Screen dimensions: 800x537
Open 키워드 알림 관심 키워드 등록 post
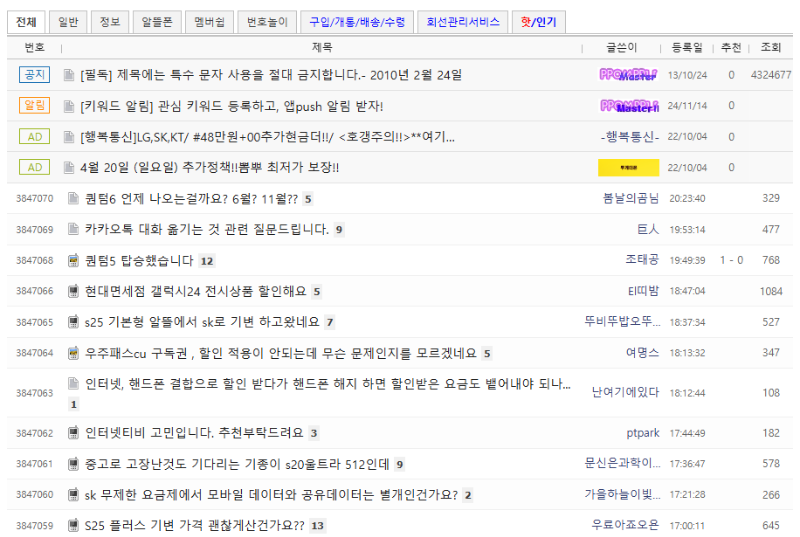pos(232,106)
